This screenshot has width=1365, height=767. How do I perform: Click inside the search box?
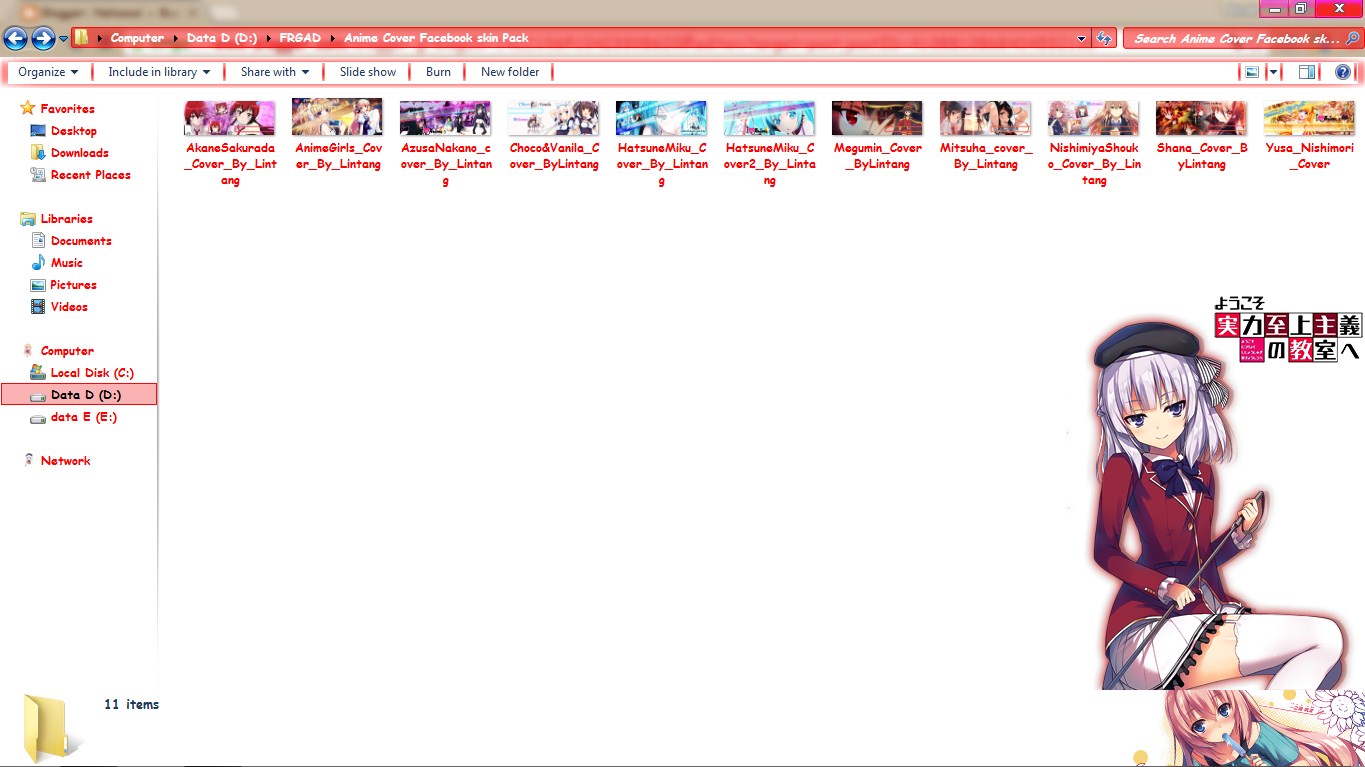pos(1240,37)
